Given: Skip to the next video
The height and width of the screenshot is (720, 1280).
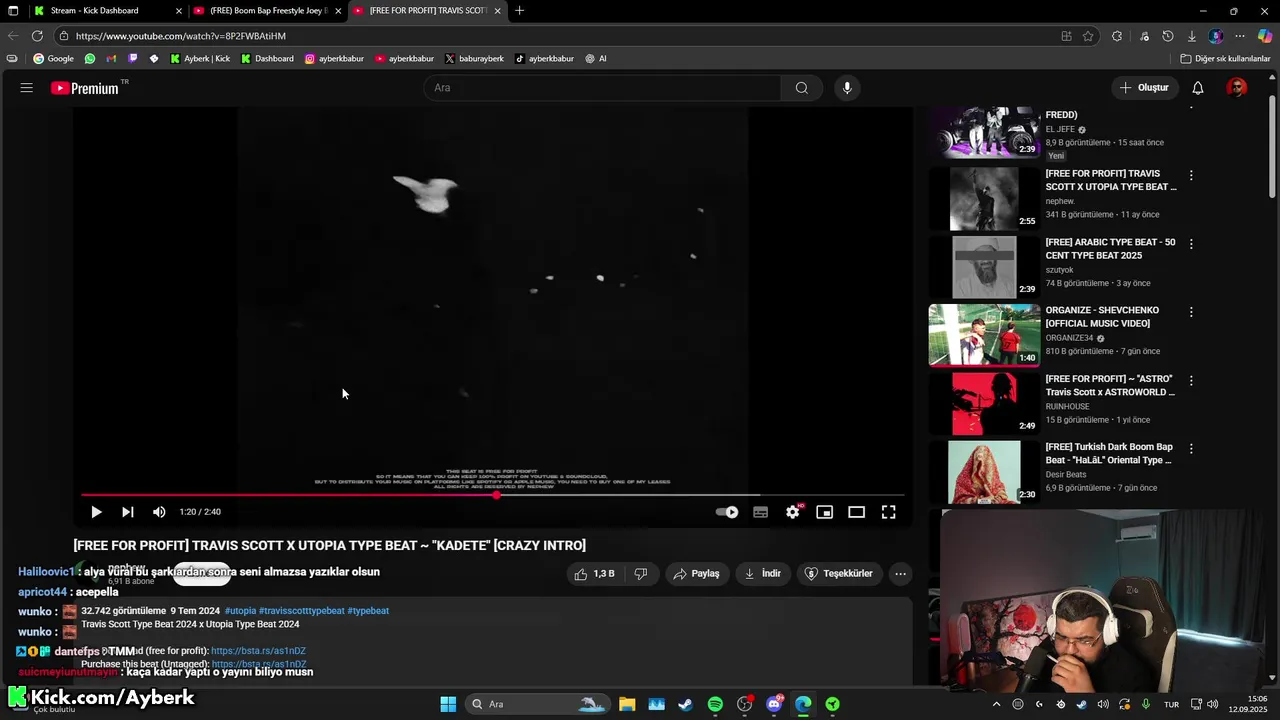Looking at the screenshot, I should pos(128,512).
